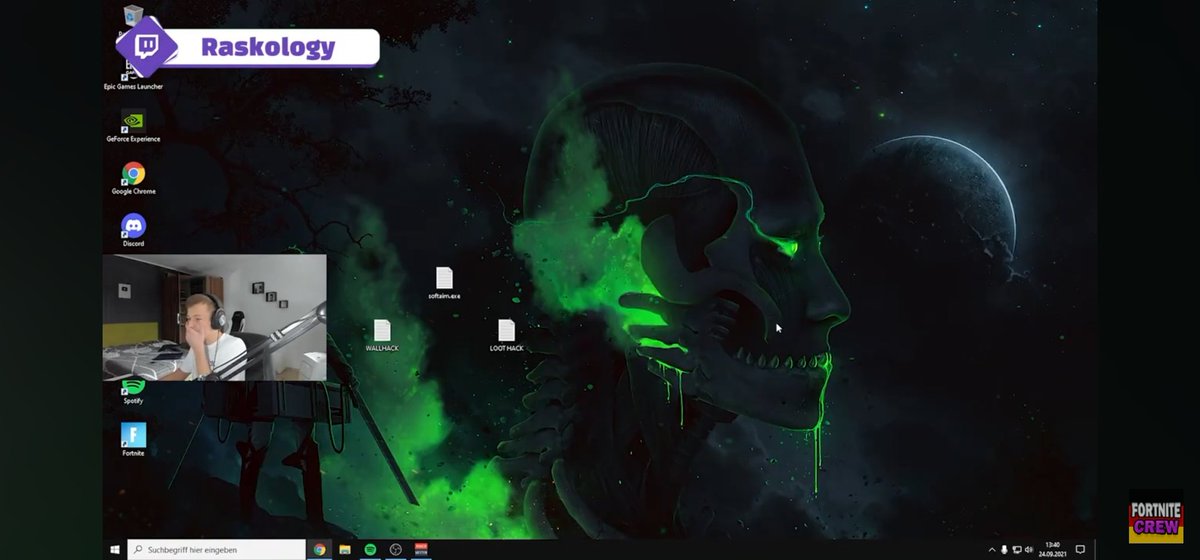
Task: Open the network tray icon
Action: coord(1017,549)
